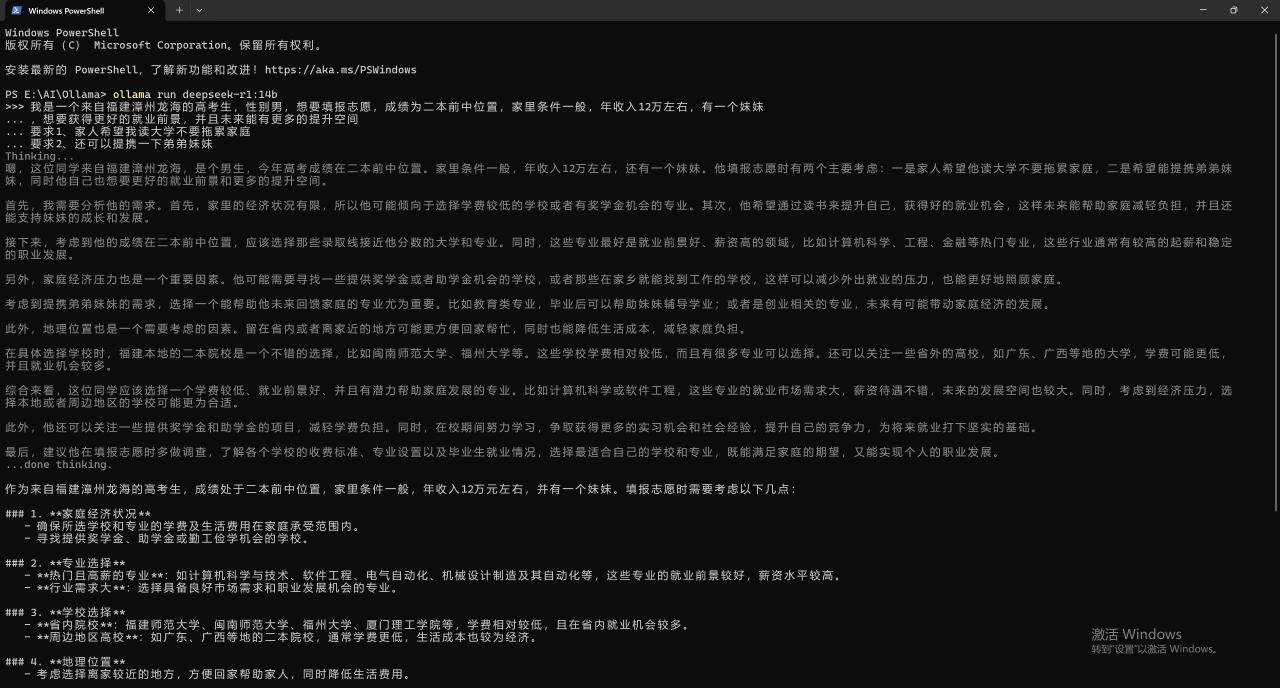The image size is (1280, 688).
Task: Click the '要求2、还可以提携一下弟弟妹妹' line
Action: pos(108,144)
